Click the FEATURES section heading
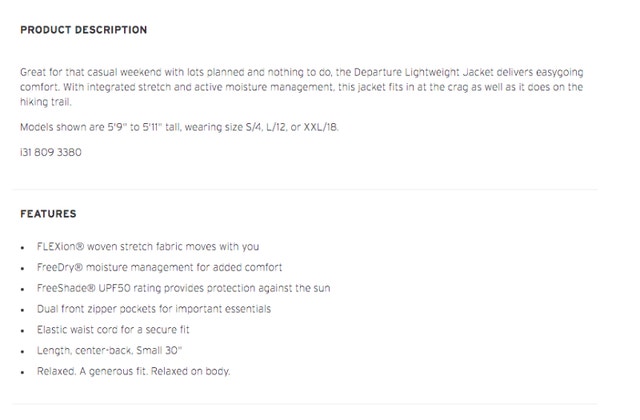This screenshot has height=420, width=640. 48,214
